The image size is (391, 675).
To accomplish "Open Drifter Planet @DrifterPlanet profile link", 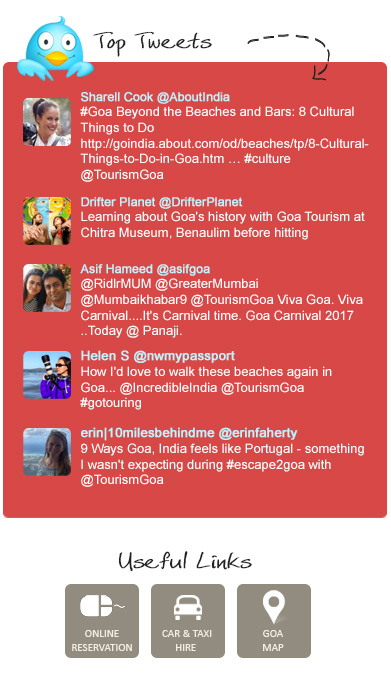I will coord(161,202).
